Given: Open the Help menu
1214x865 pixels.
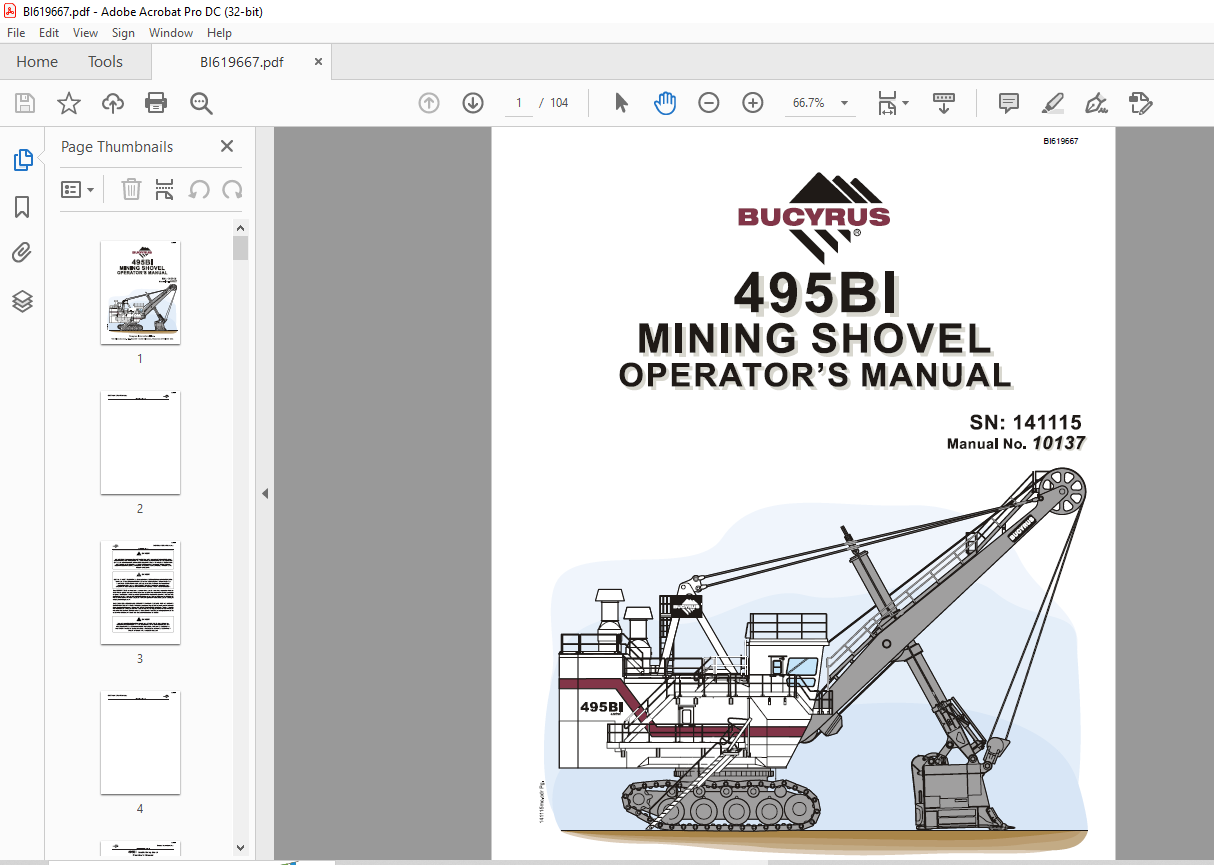Looking at the screenshot, I should point(219,33).
